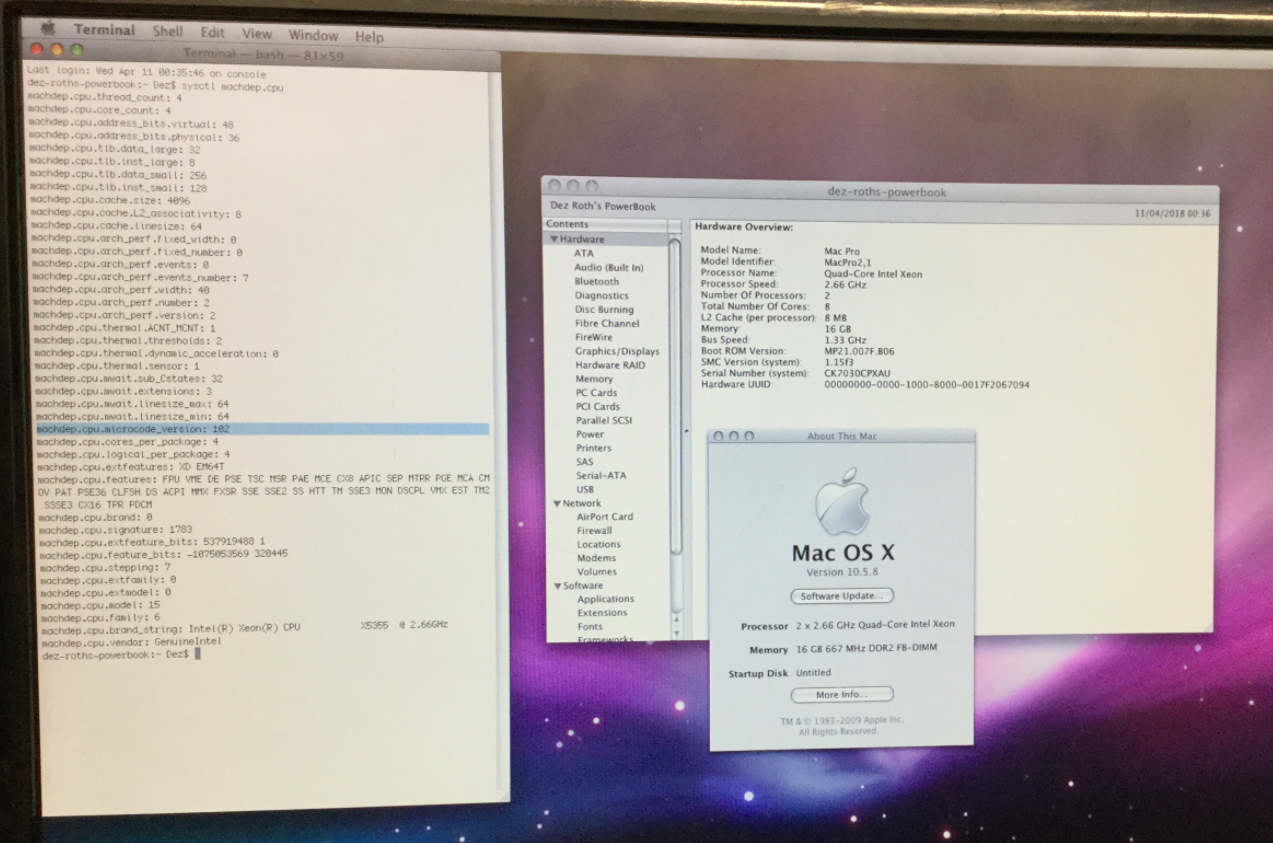Minimize the Terminal window
Viewport: 1273px width, 843px height.
[56, 48]
